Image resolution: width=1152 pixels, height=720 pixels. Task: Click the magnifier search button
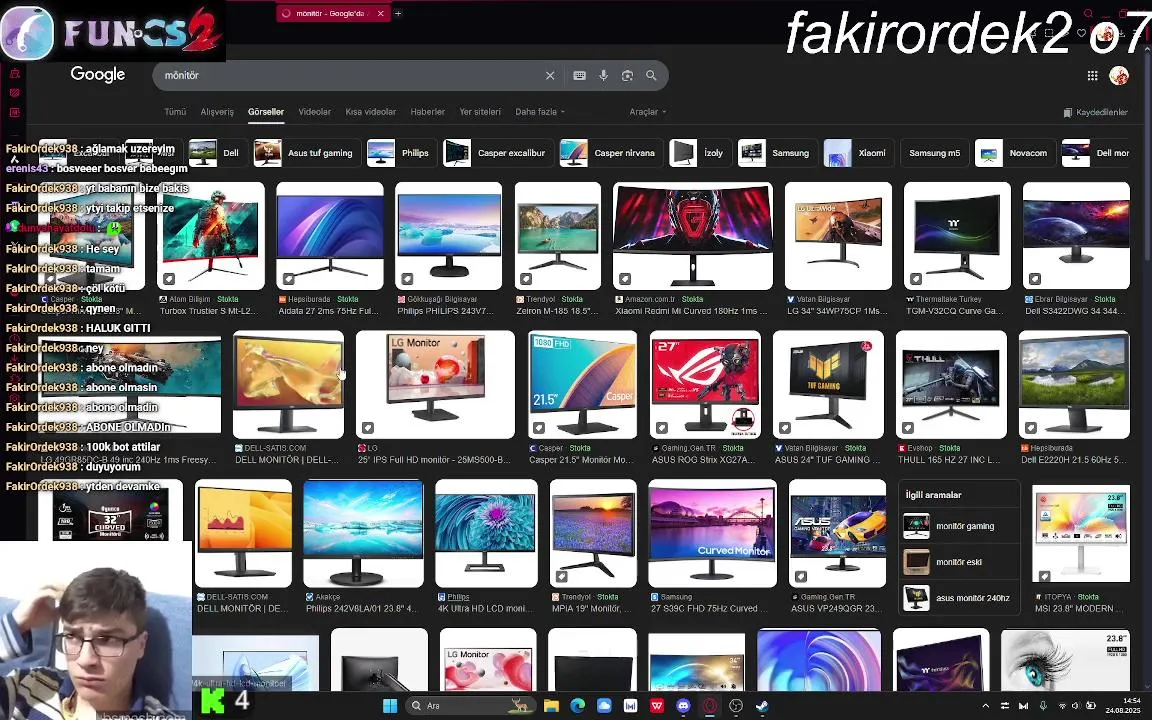coord(651,76)
